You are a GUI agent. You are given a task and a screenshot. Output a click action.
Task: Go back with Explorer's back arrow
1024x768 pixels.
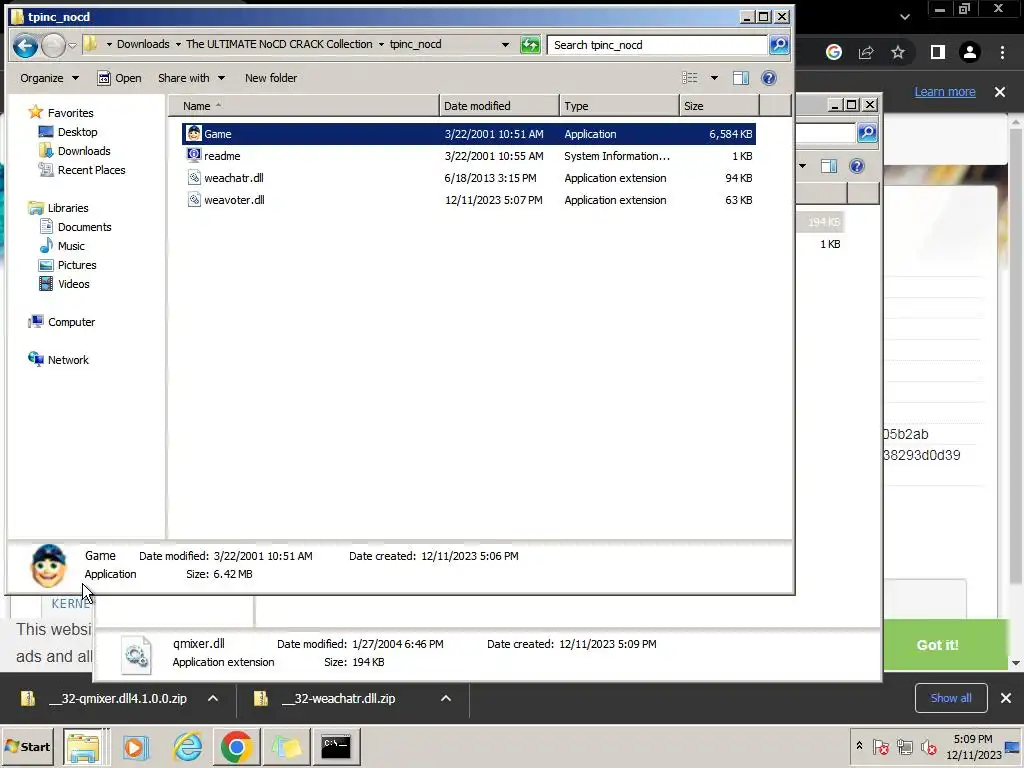click(x=25, y=45)
